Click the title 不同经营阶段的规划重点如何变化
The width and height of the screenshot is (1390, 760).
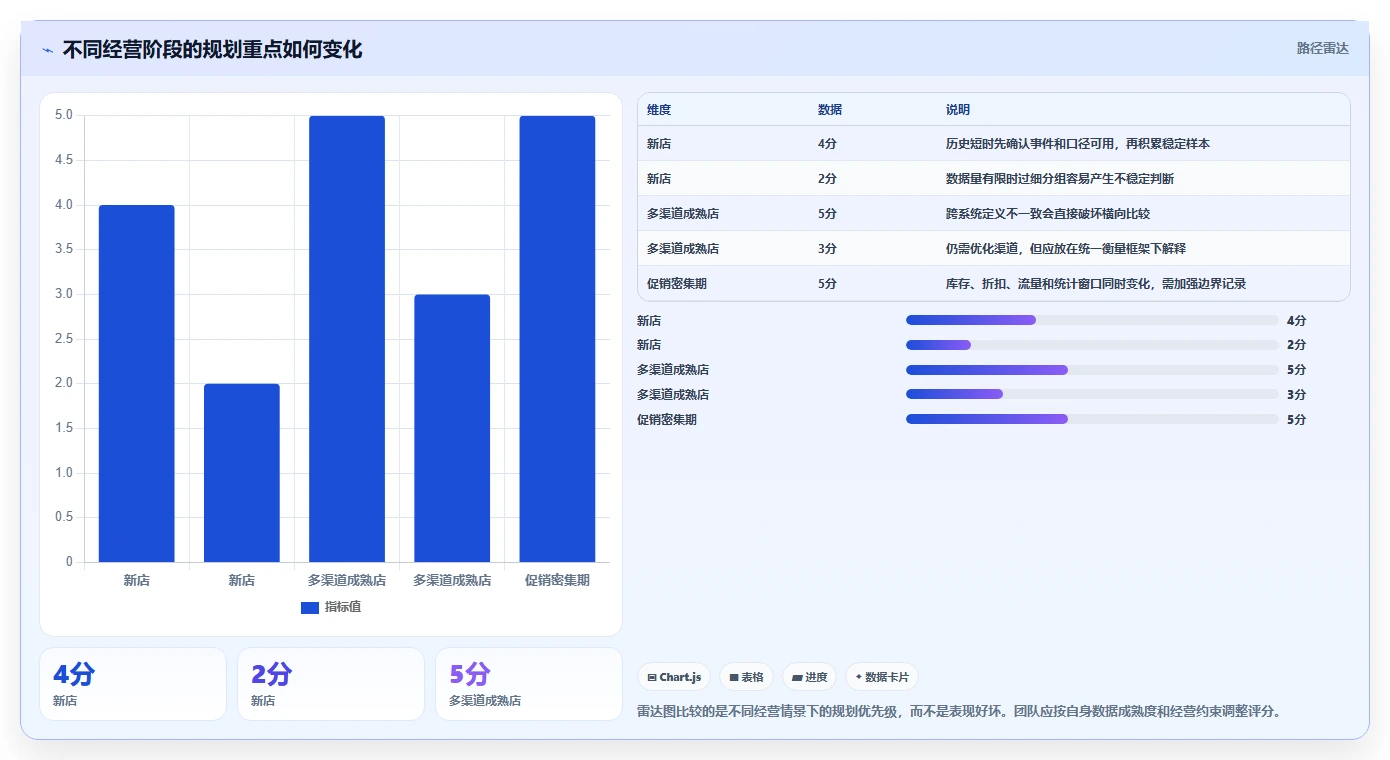212,49
